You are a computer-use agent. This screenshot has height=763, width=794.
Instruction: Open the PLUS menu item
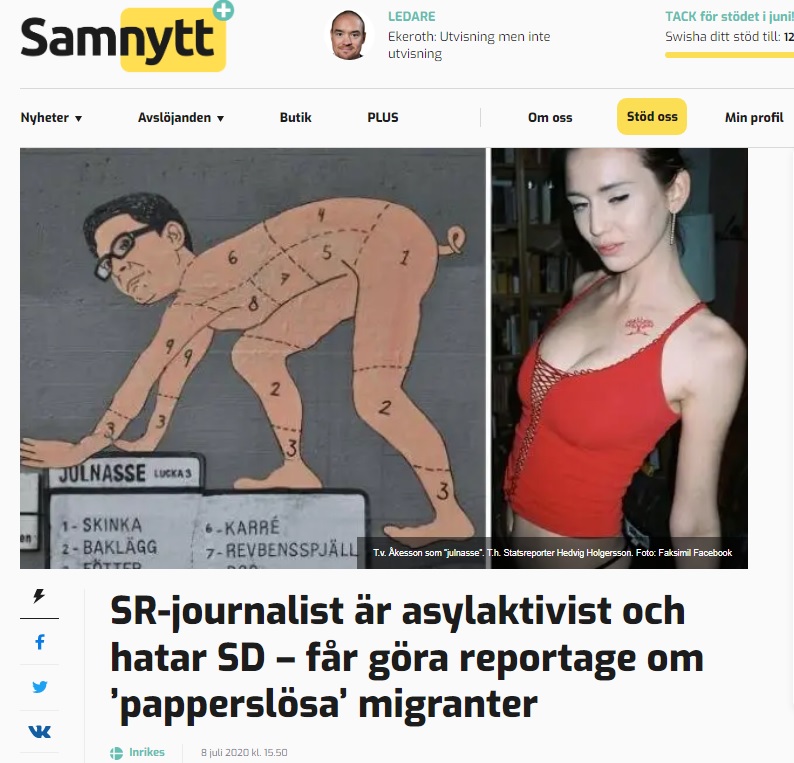[383, 117]
